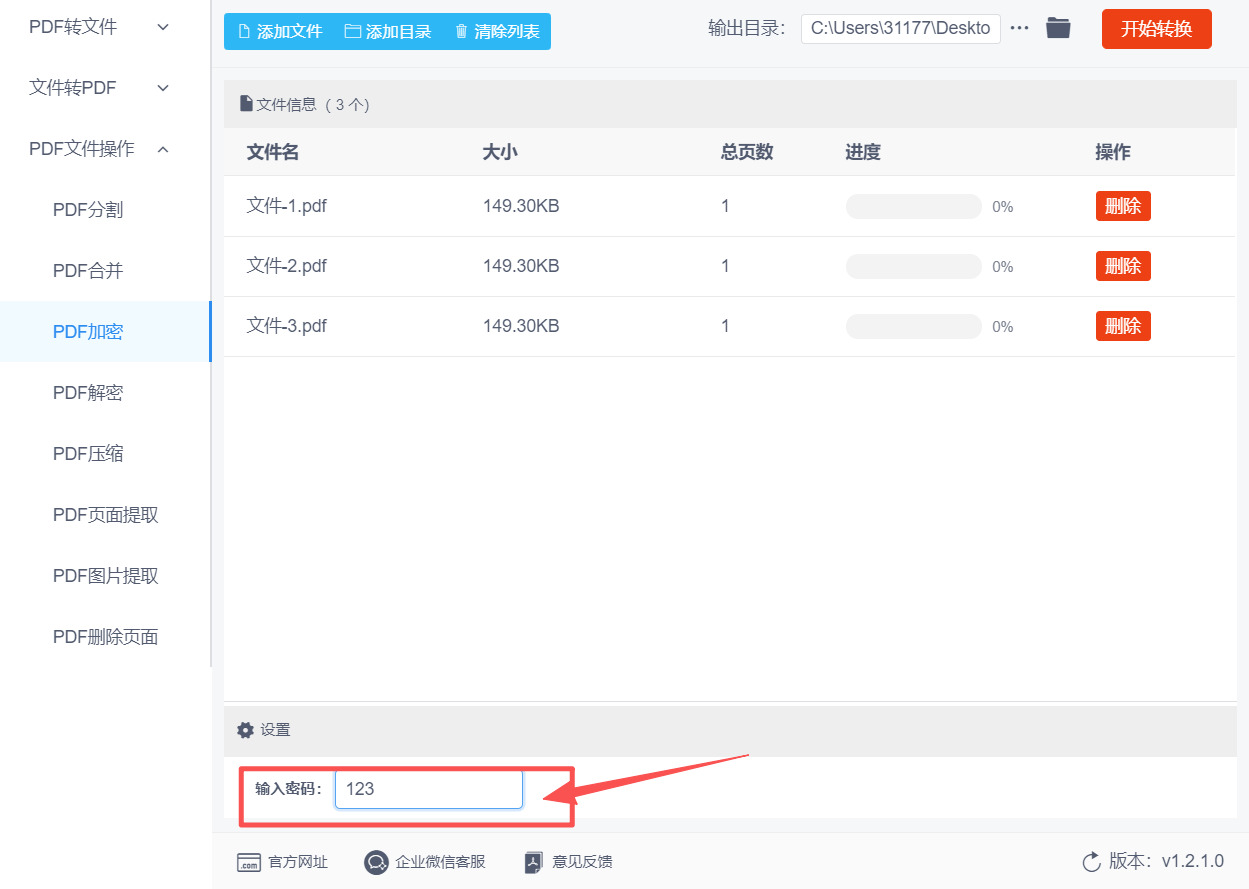The width and height of the screenshot is (1249, 889).
Task: Click file name 文件-1.pdf
Action: [x=287, y=206]
